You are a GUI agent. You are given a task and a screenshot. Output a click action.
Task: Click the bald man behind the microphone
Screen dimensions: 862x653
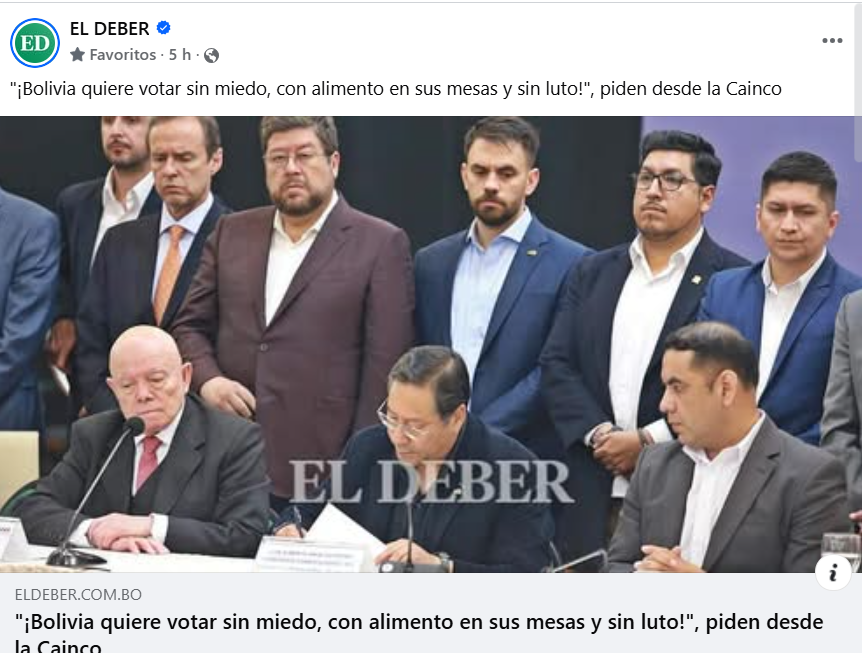[x=146, y=451]
